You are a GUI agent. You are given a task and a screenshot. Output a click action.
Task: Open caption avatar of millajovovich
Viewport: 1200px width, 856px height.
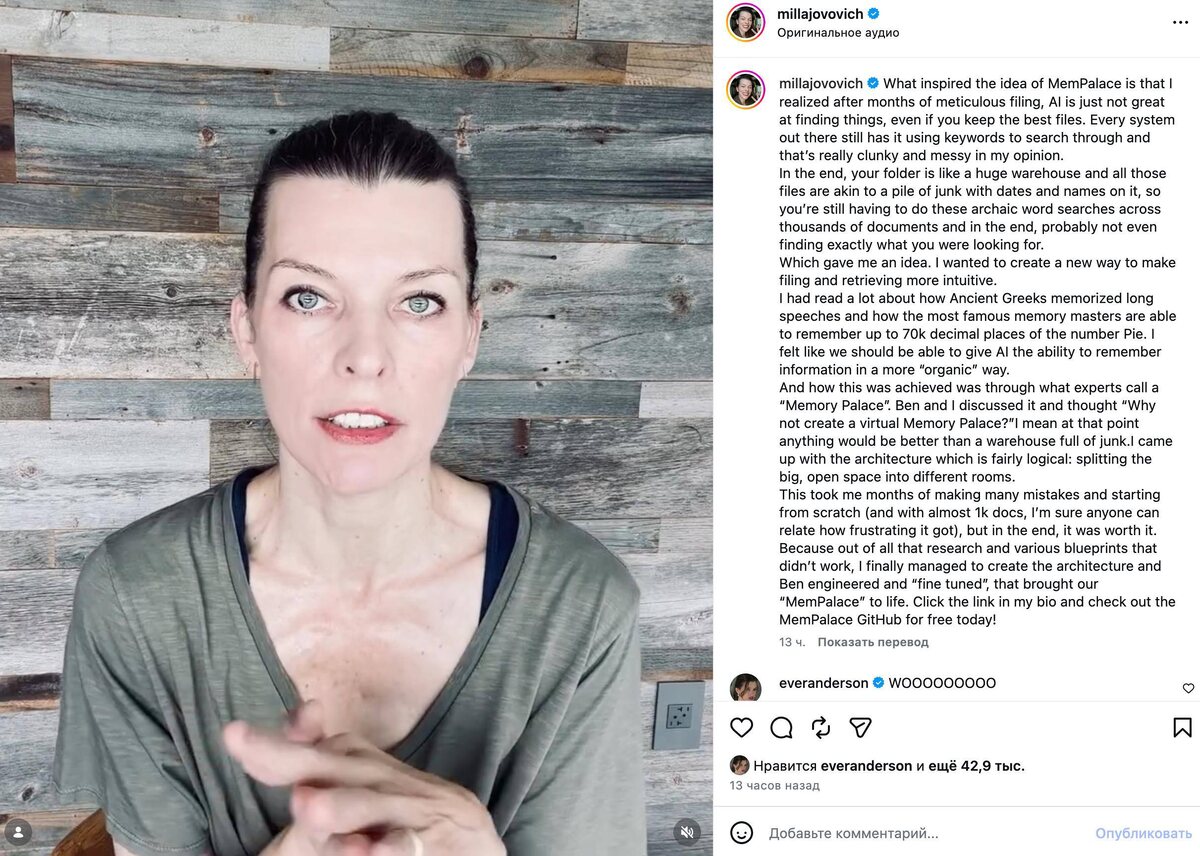(746, 90)
